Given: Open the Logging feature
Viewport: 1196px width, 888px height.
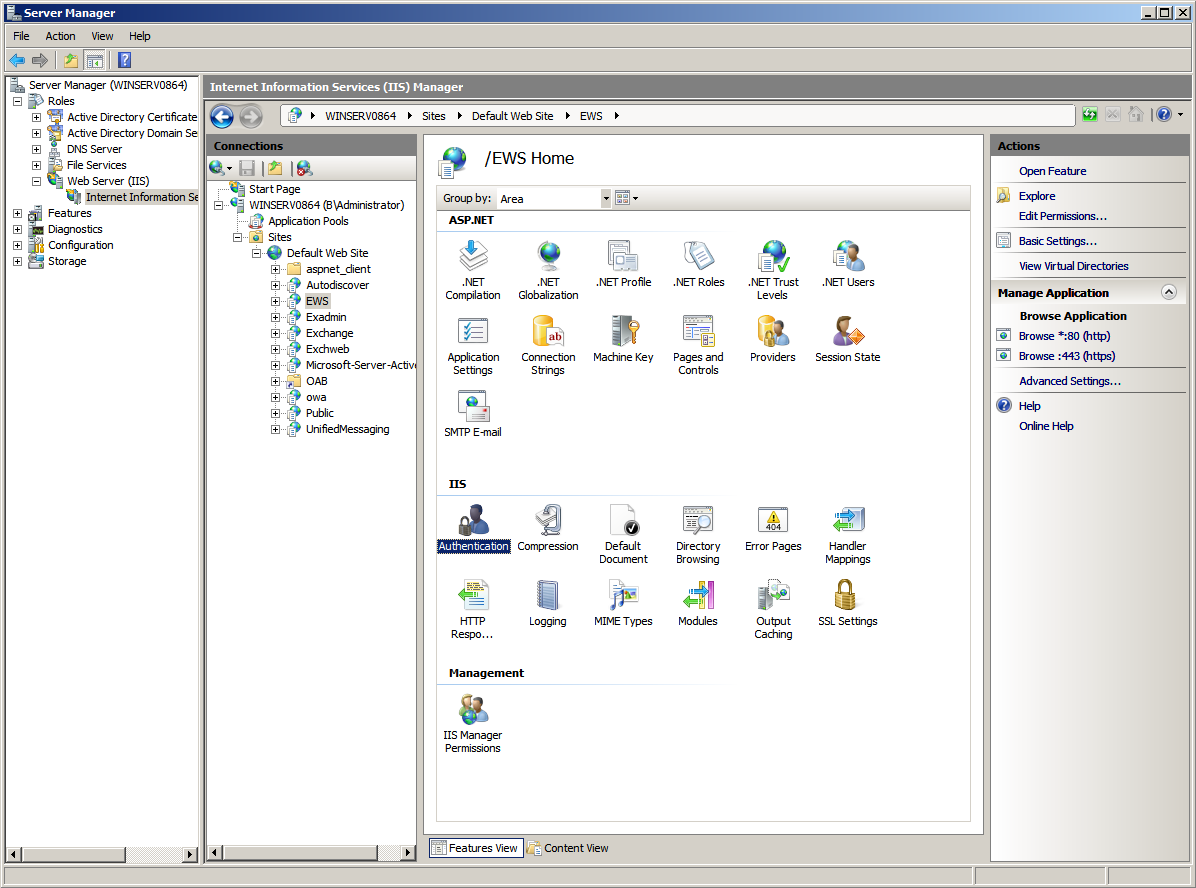Looking at the screenshot, I should click(x=548, y=603).
